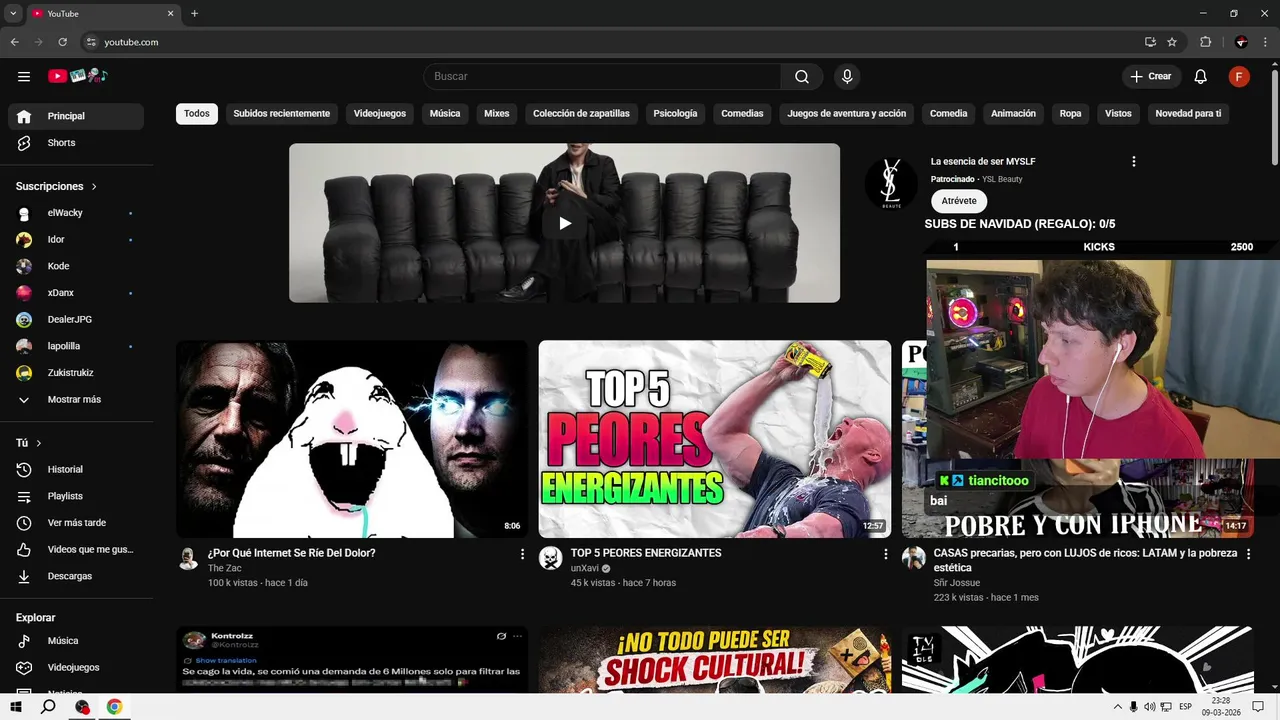Open the hamburger guide menu
1280x720 pixels.
[24, 76]
